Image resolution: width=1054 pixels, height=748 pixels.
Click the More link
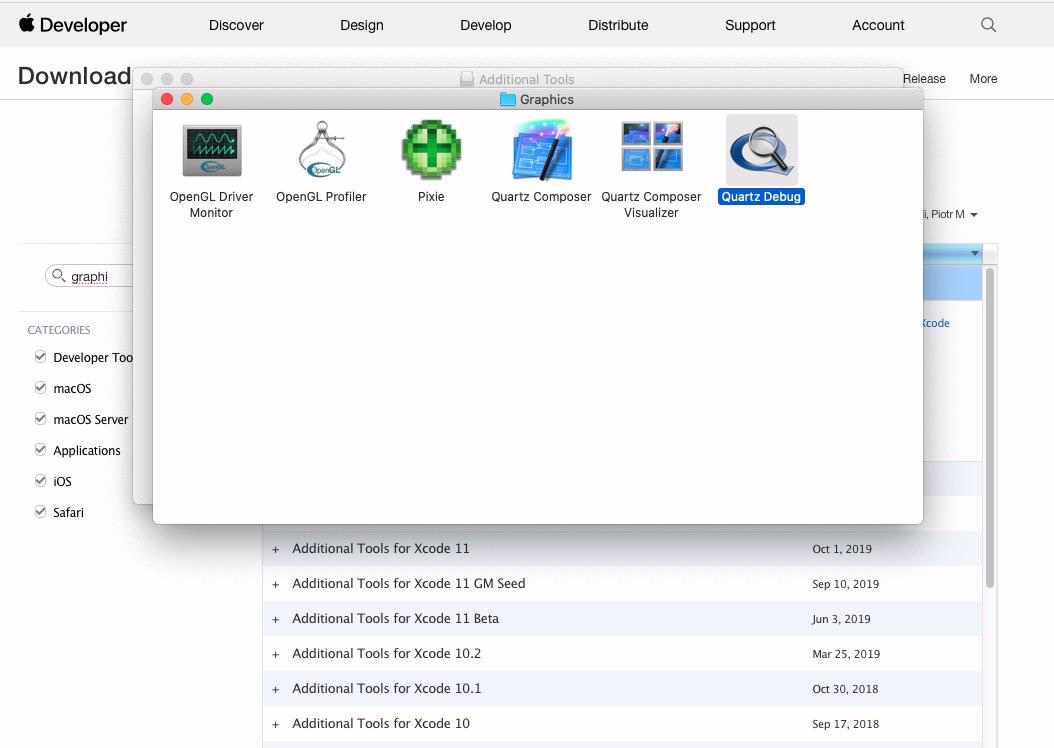(x=983, y=79)
